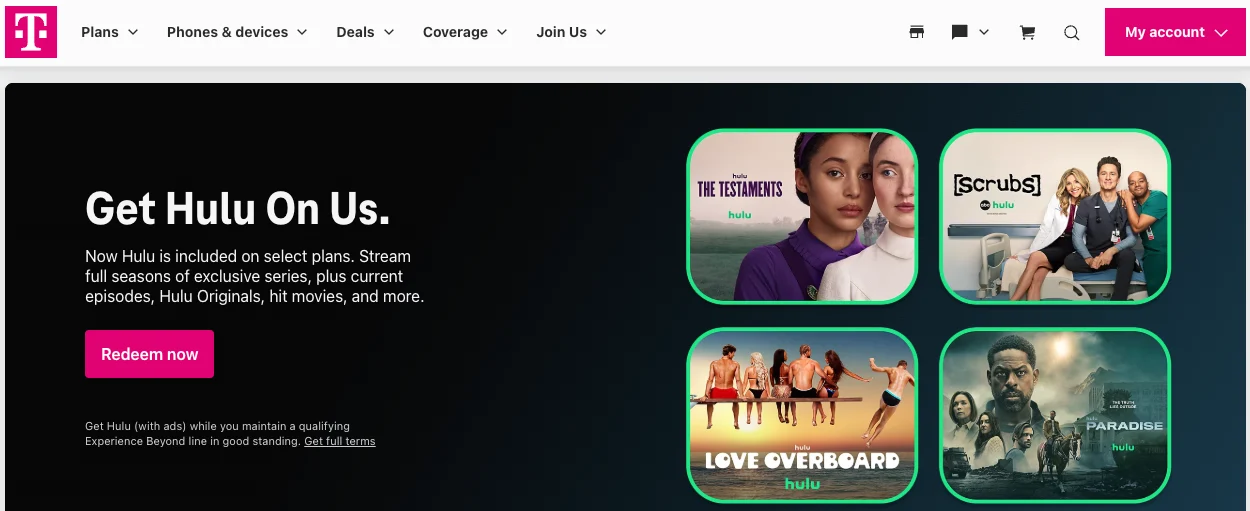This screenshot has height=511, width=1250.
Task: Expand the chevron beside the chat icon
Action: click(x=984, y=32)
